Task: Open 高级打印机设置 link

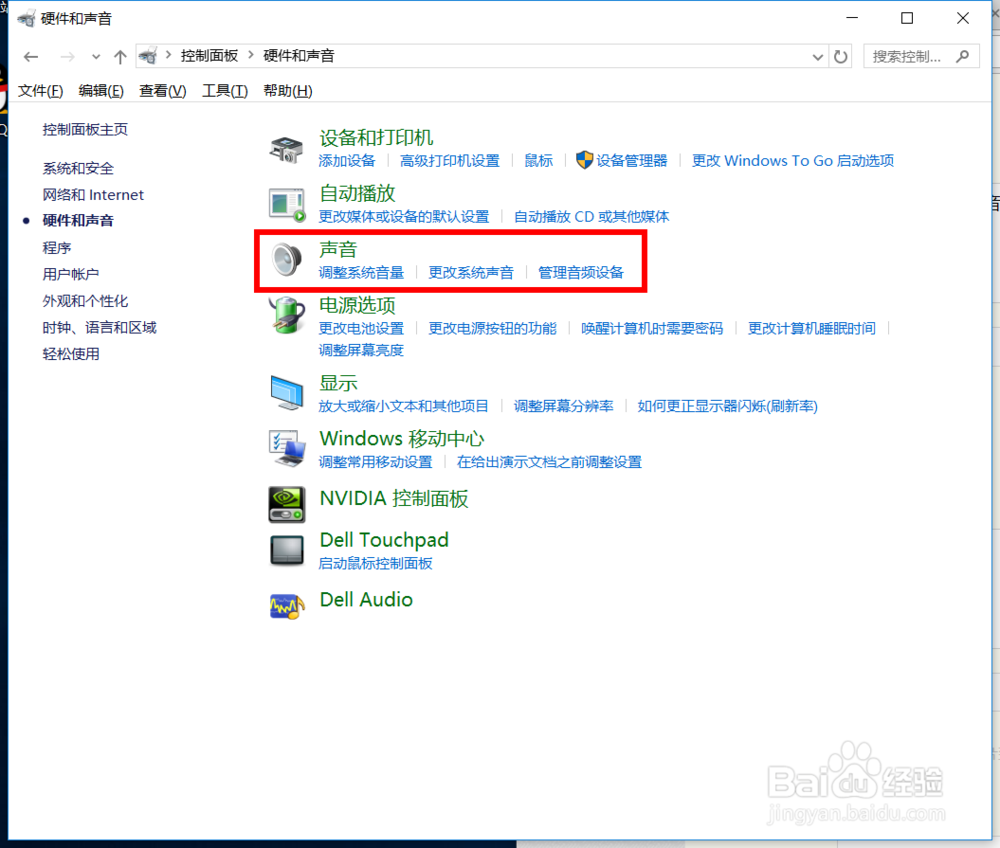Action: tap(450, 161)
